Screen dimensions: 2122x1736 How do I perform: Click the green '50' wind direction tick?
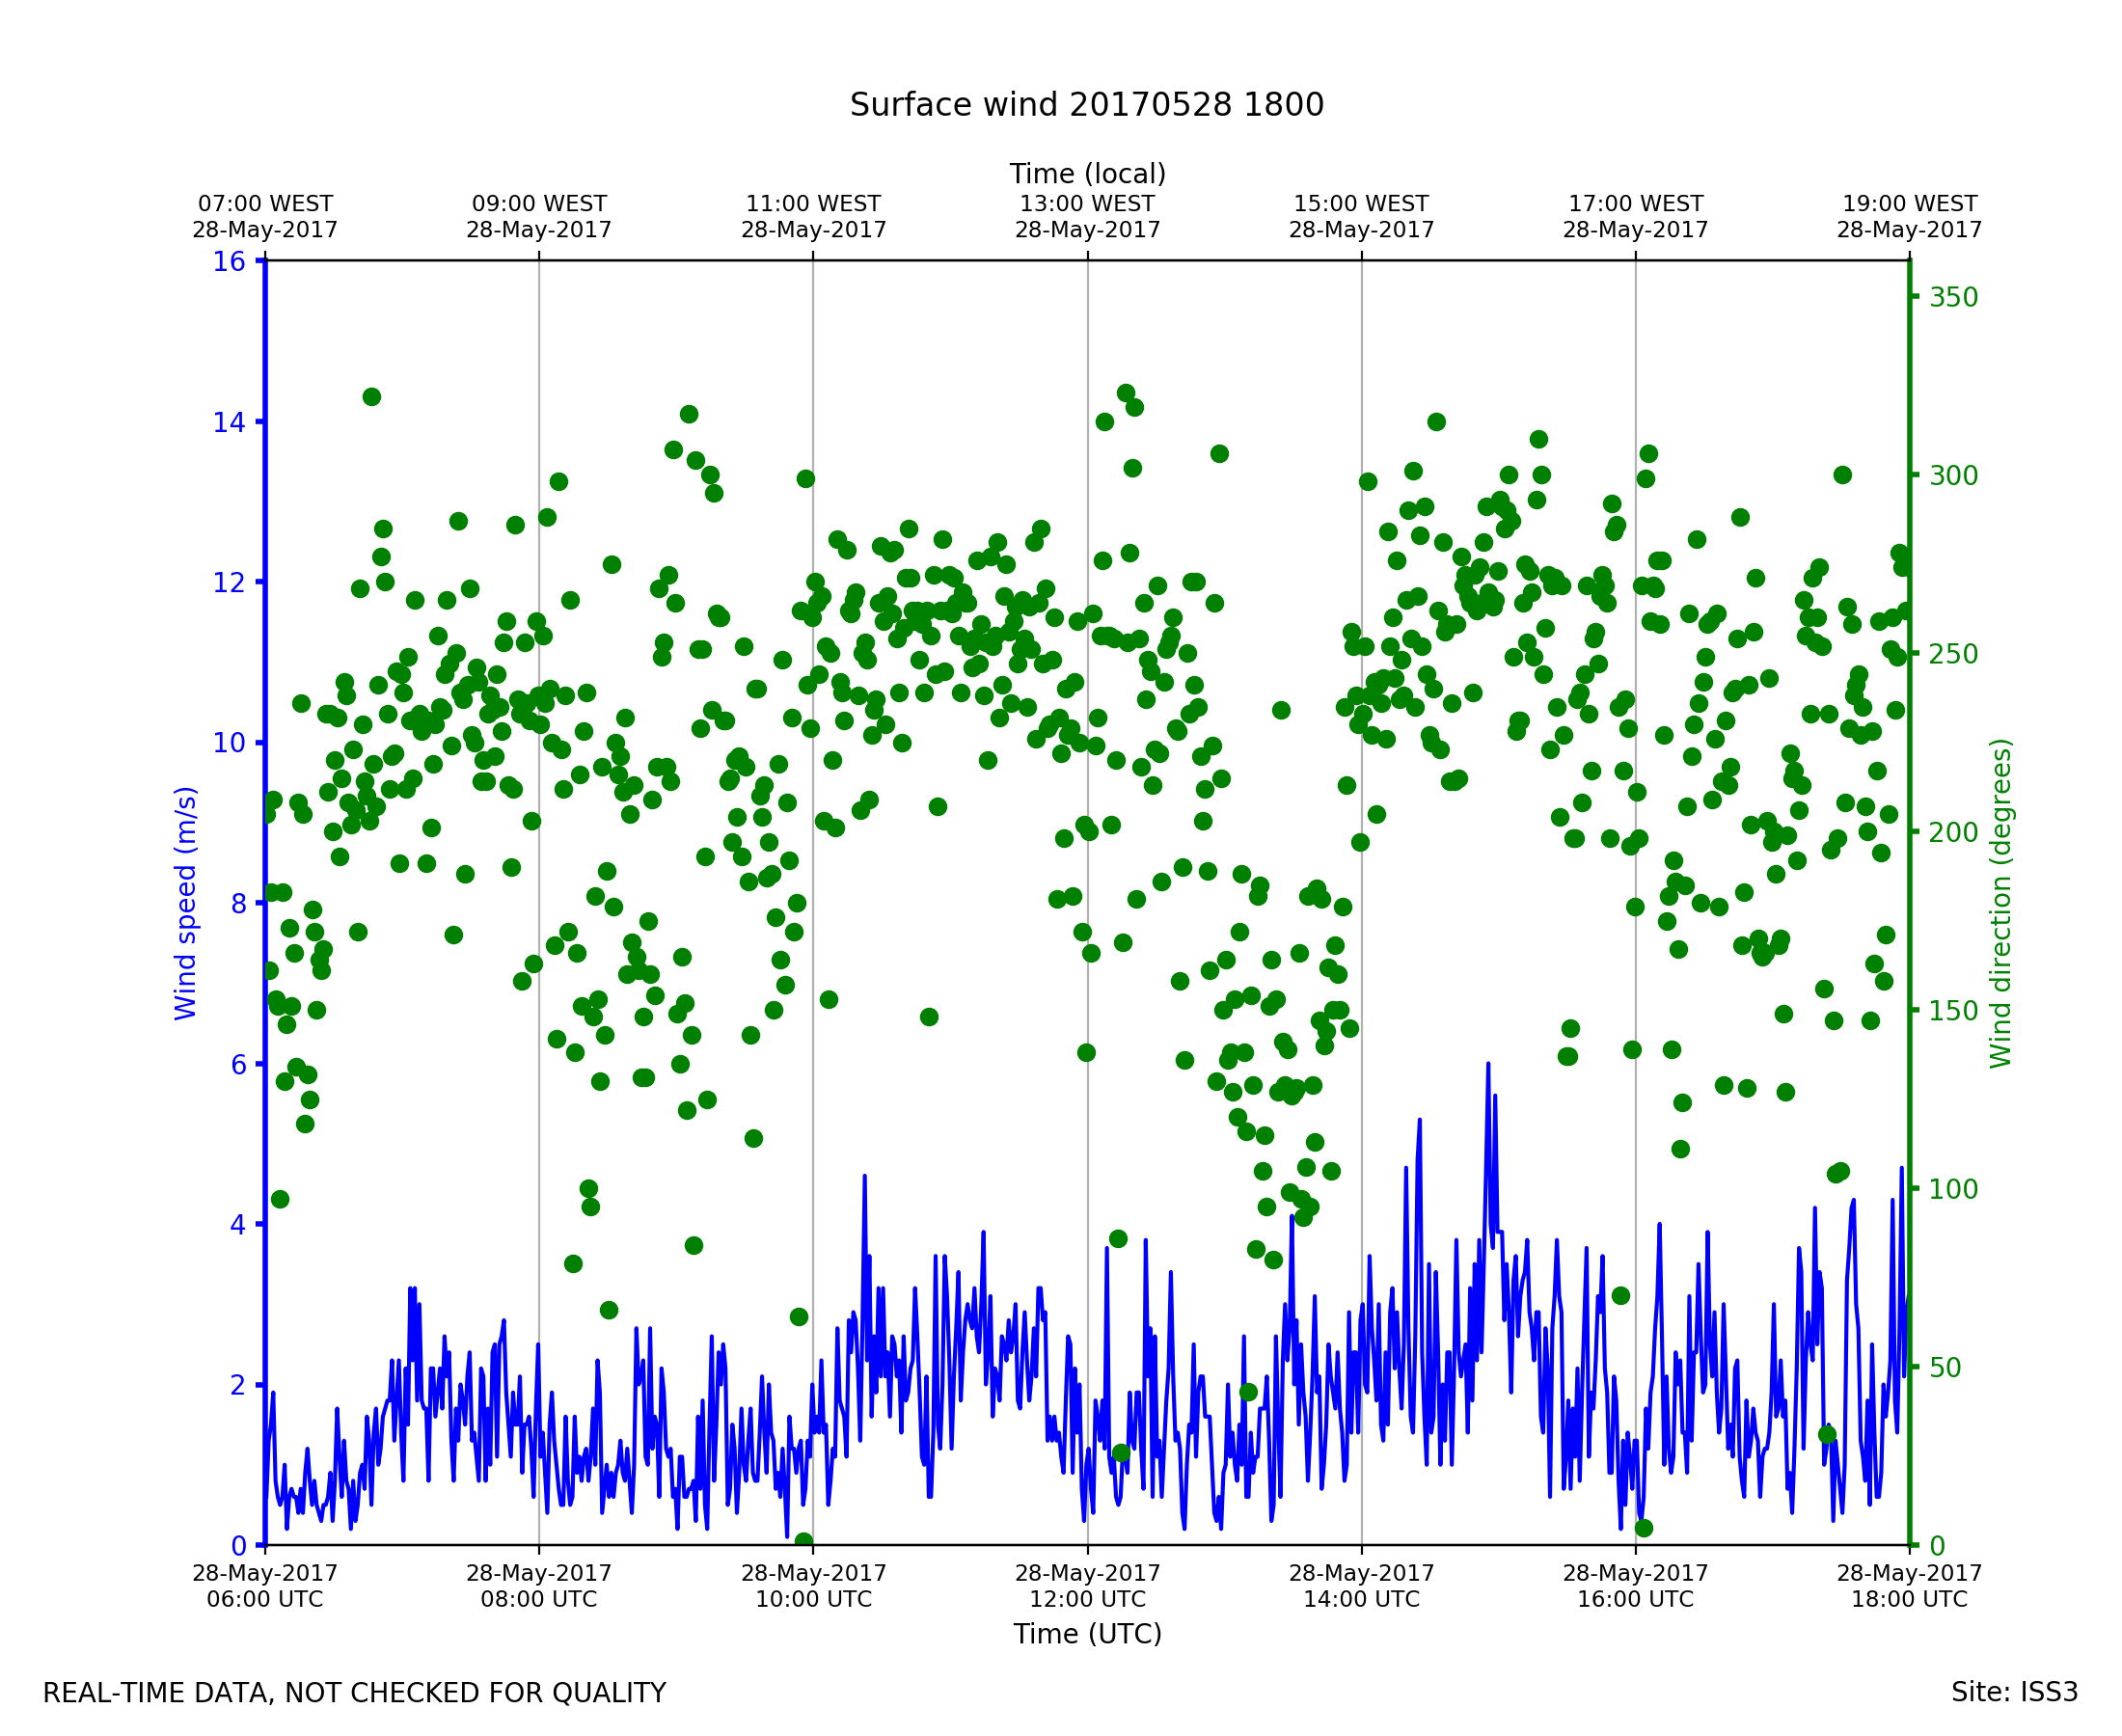[1946, 1368]
